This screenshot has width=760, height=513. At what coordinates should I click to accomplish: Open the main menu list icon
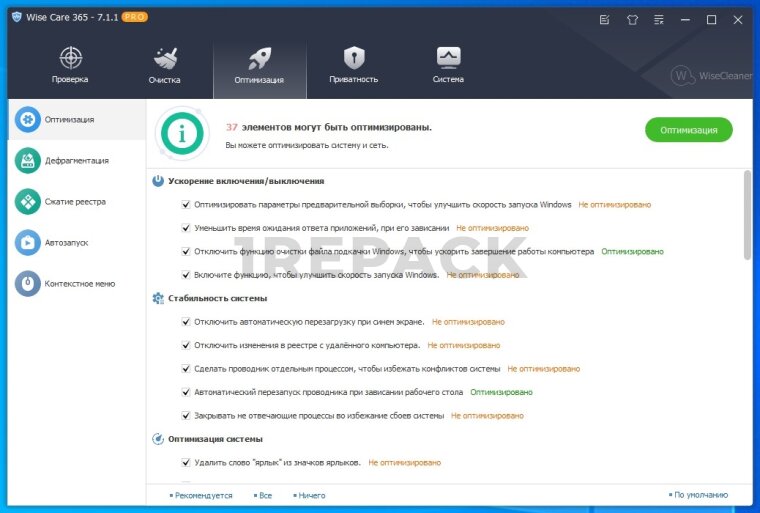coord(659,19)
